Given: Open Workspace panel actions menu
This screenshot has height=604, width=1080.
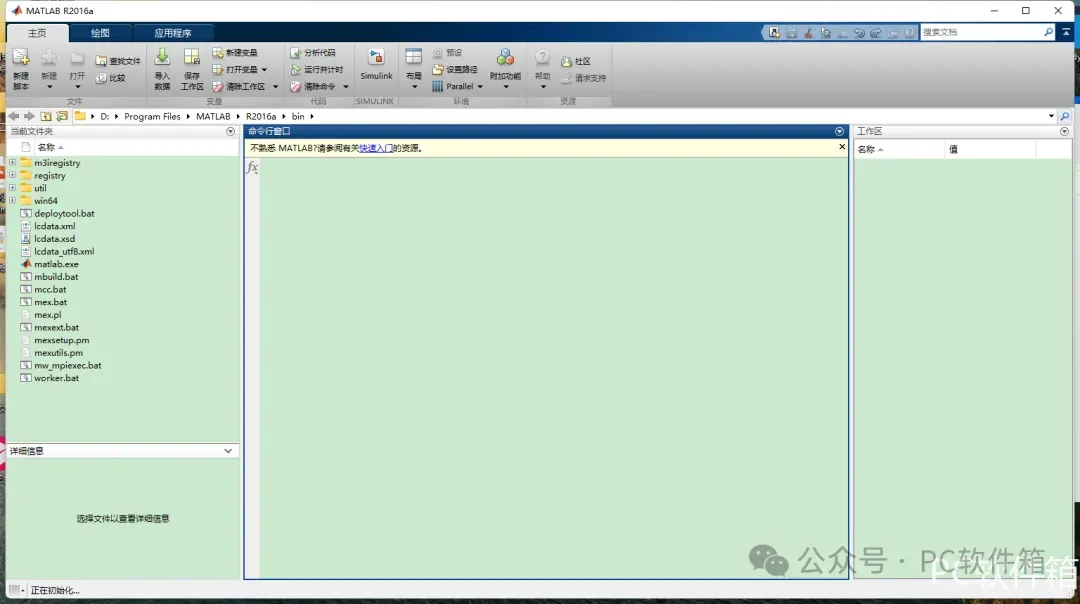Looking at the screenshot, I should pos(1064,132).
